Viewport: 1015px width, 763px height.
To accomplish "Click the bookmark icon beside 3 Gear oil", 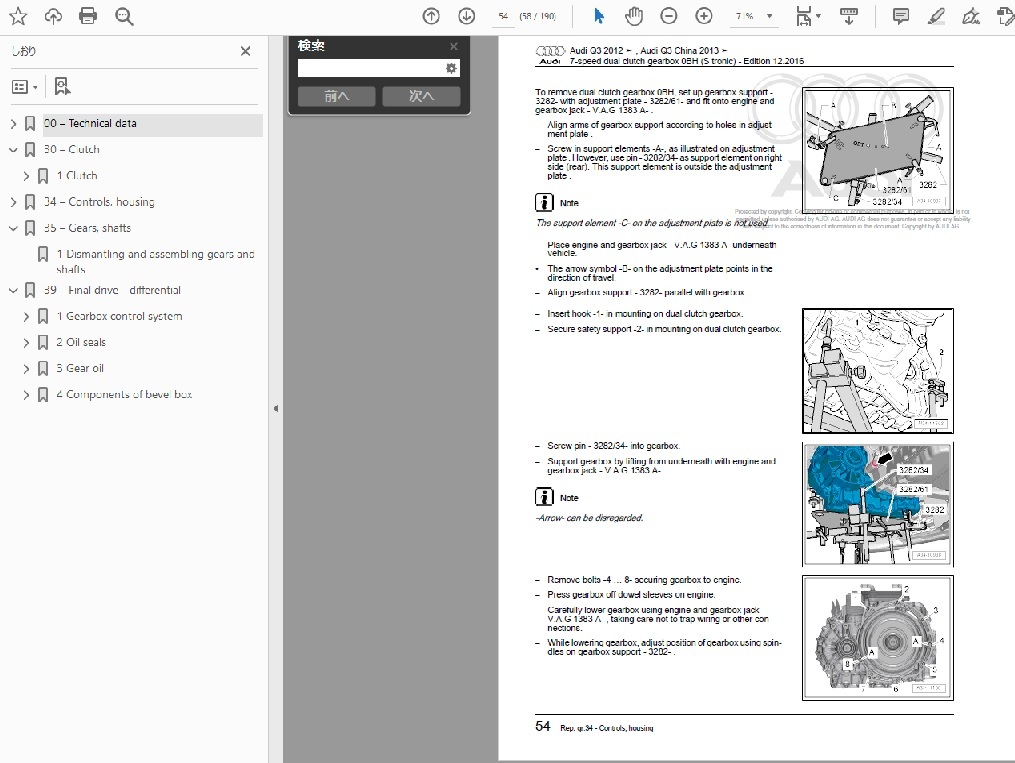I will point(43,369).
